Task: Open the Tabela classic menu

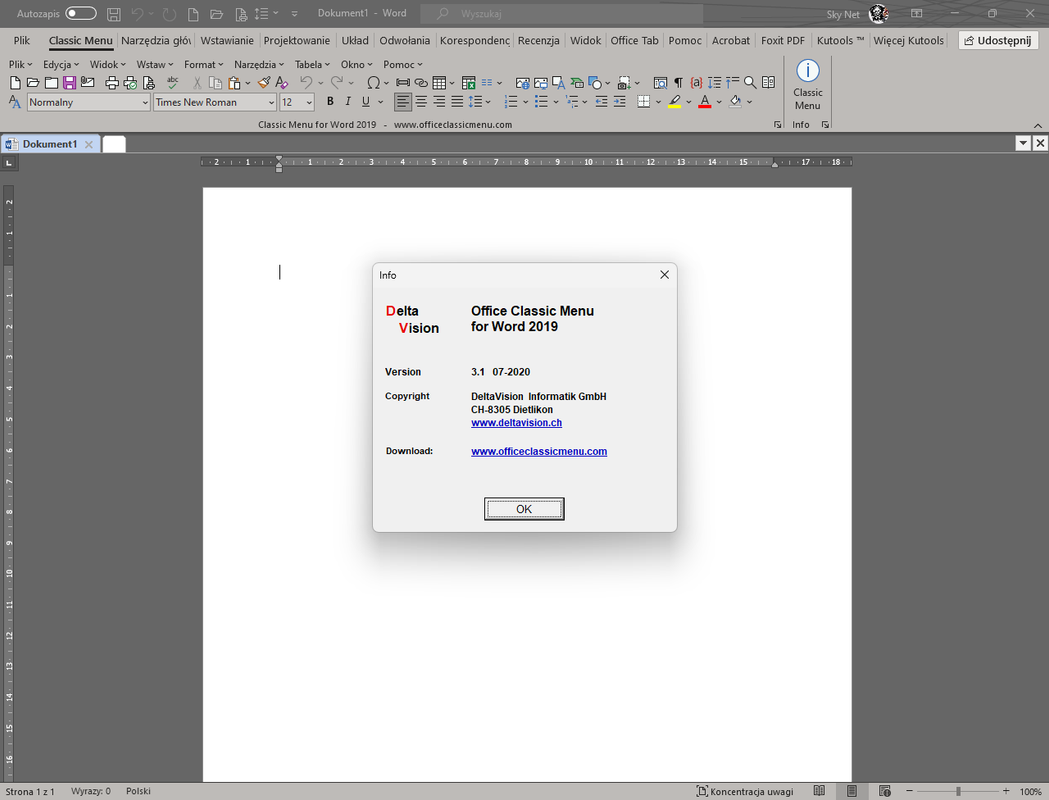Action: (312, 64)
